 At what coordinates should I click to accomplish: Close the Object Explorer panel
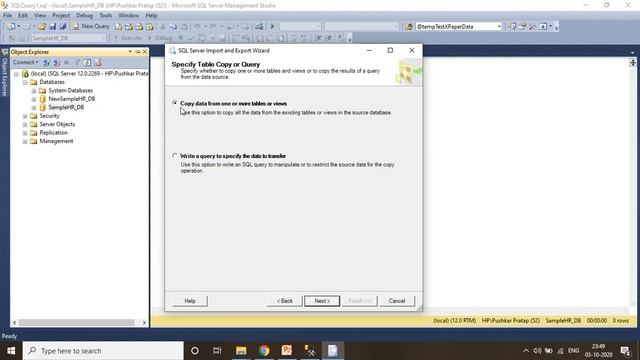point(145,52)
